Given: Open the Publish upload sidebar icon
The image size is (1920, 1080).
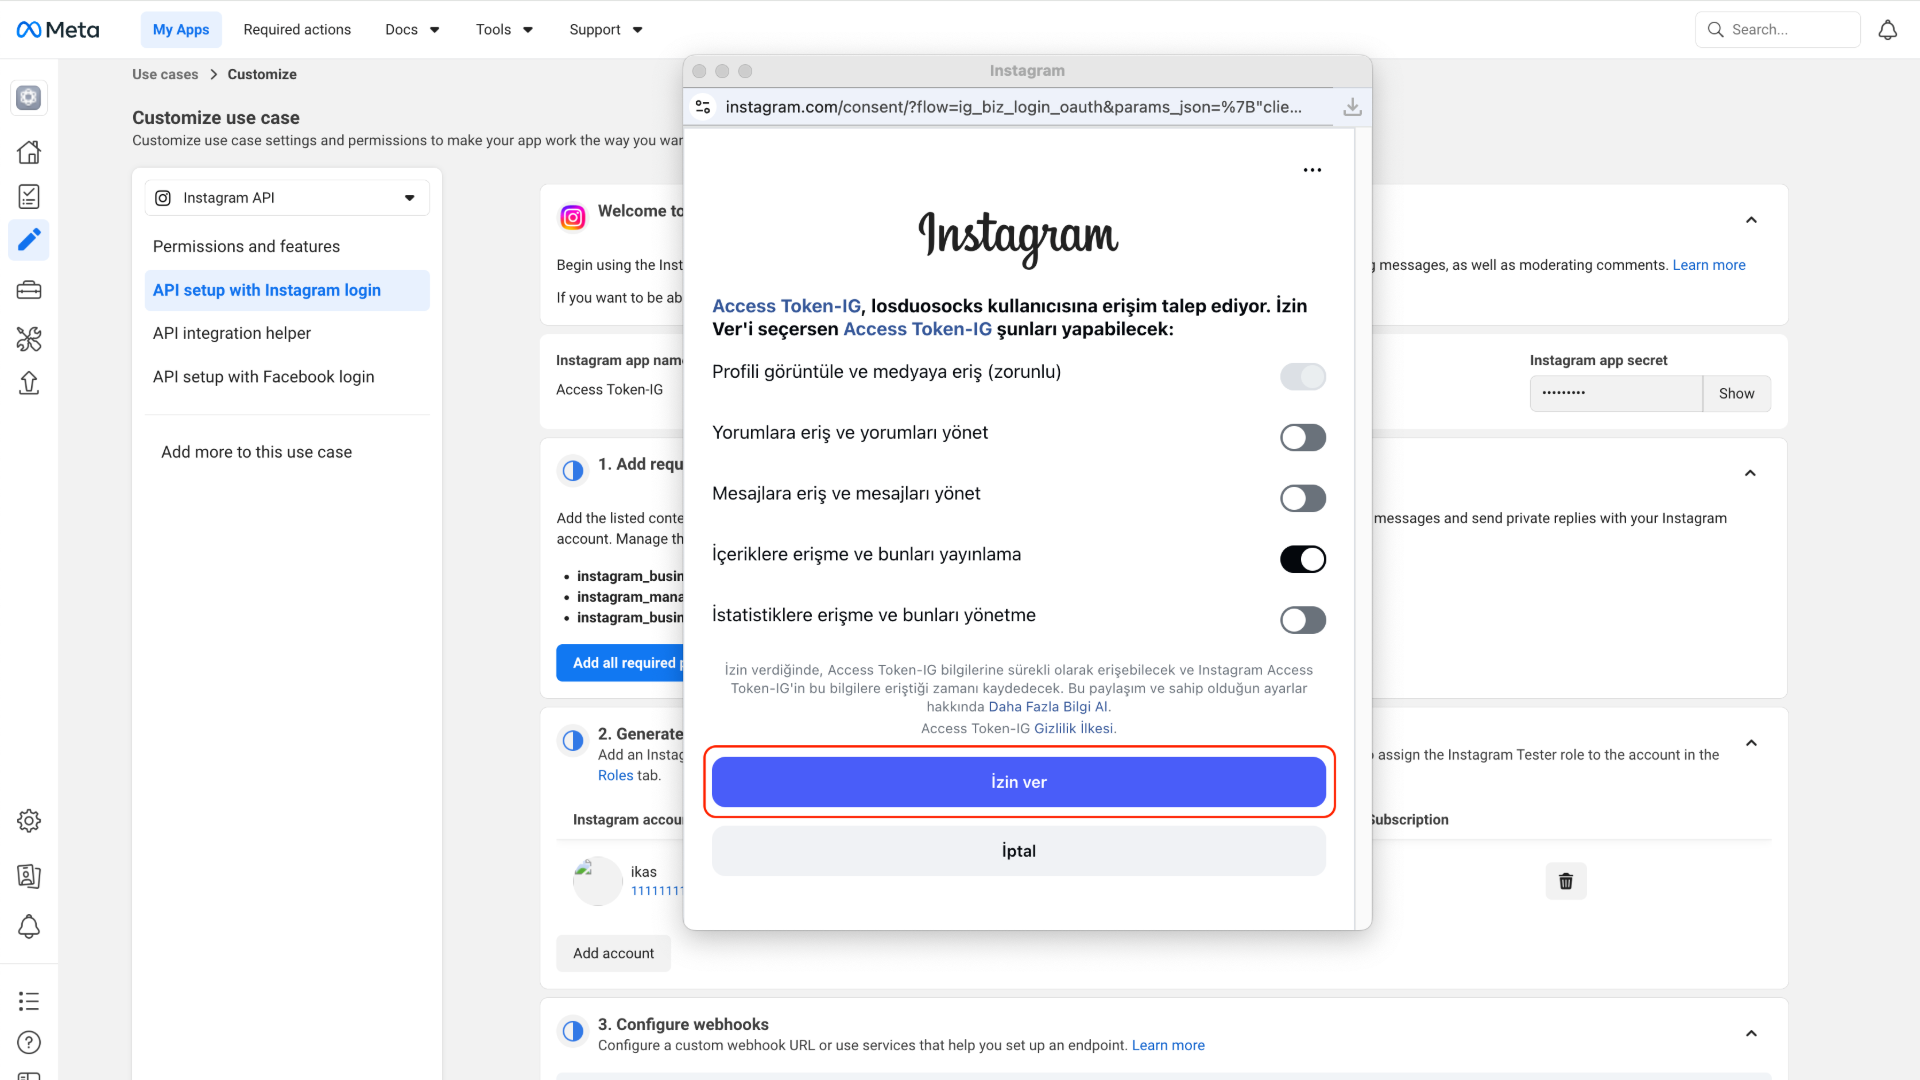Looking at the screenshot, I should [29, 383].
